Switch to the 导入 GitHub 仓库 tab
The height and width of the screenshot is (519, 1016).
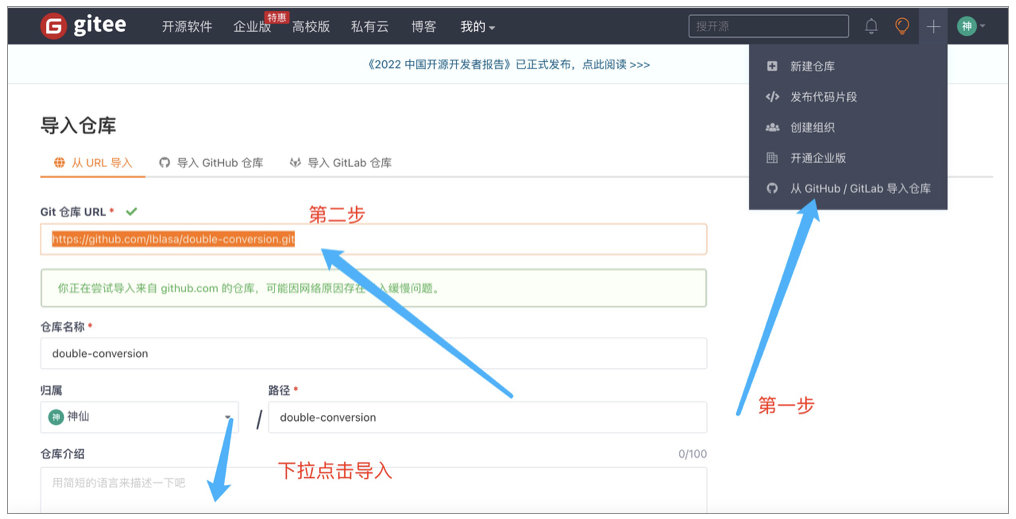click(x=211, y=163)
